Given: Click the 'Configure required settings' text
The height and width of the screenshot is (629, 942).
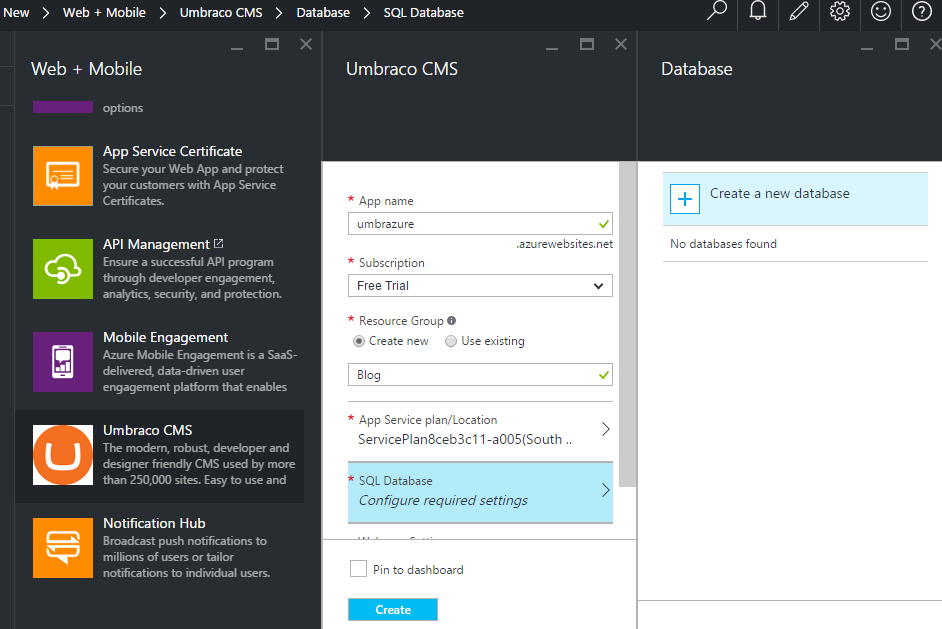Looking at the screenshot, I should coord(443,500).
